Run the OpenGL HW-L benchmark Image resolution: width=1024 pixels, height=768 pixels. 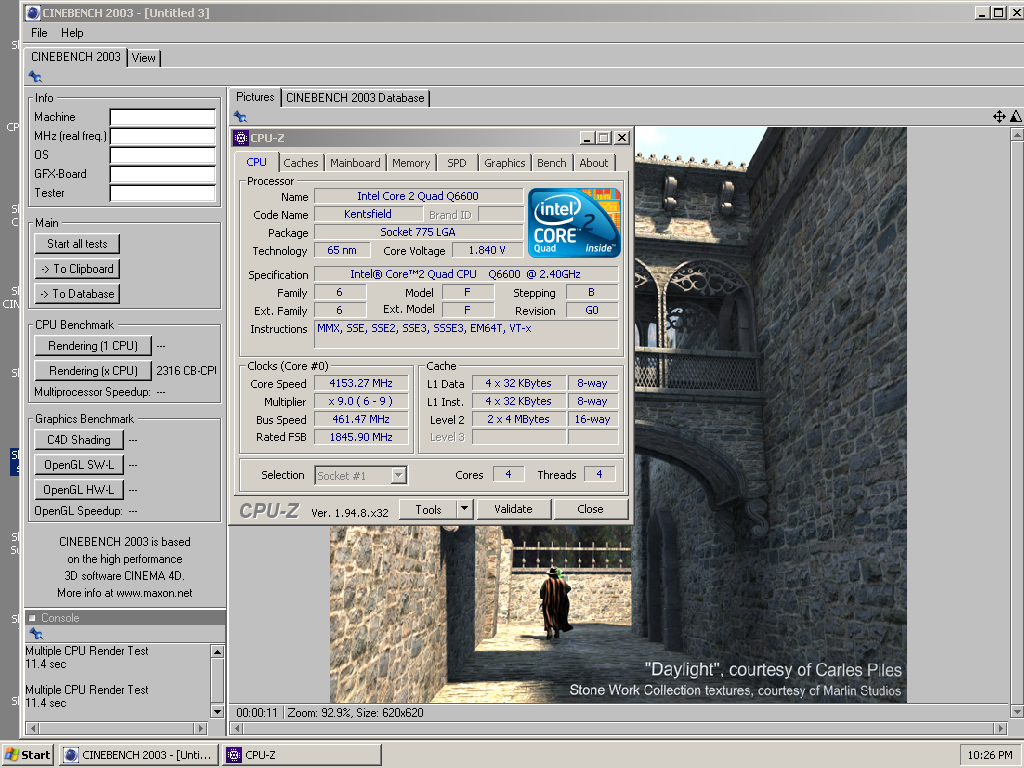coord(78,489)
